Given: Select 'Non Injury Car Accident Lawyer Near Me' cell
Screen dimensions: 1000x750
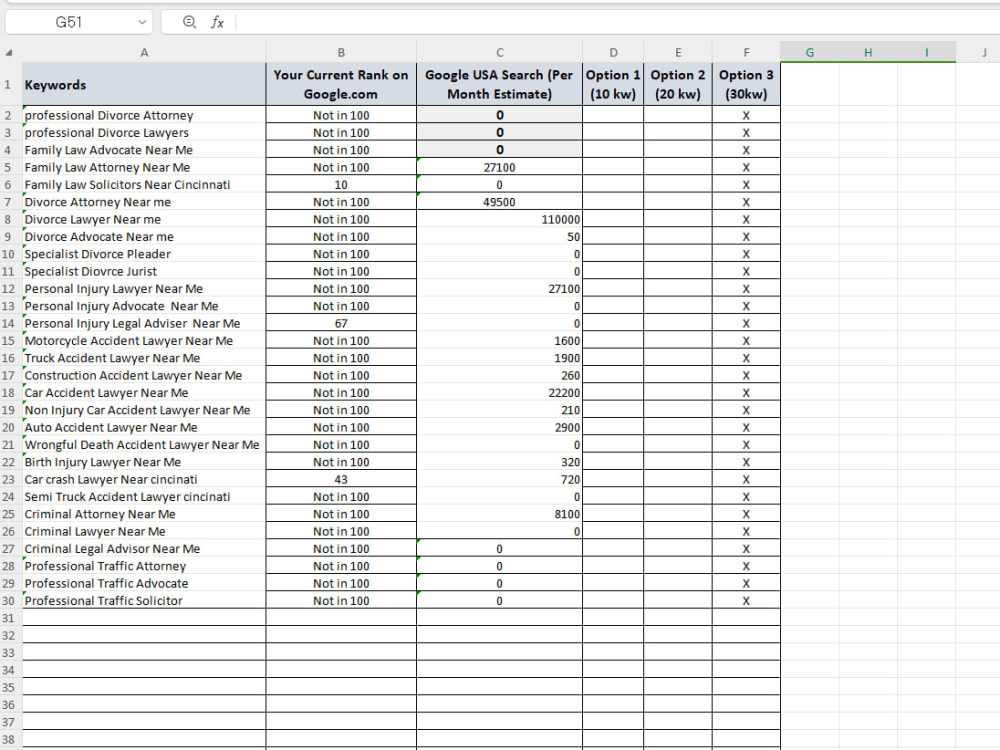Looking at the screenshot, I should pos(144,410).
